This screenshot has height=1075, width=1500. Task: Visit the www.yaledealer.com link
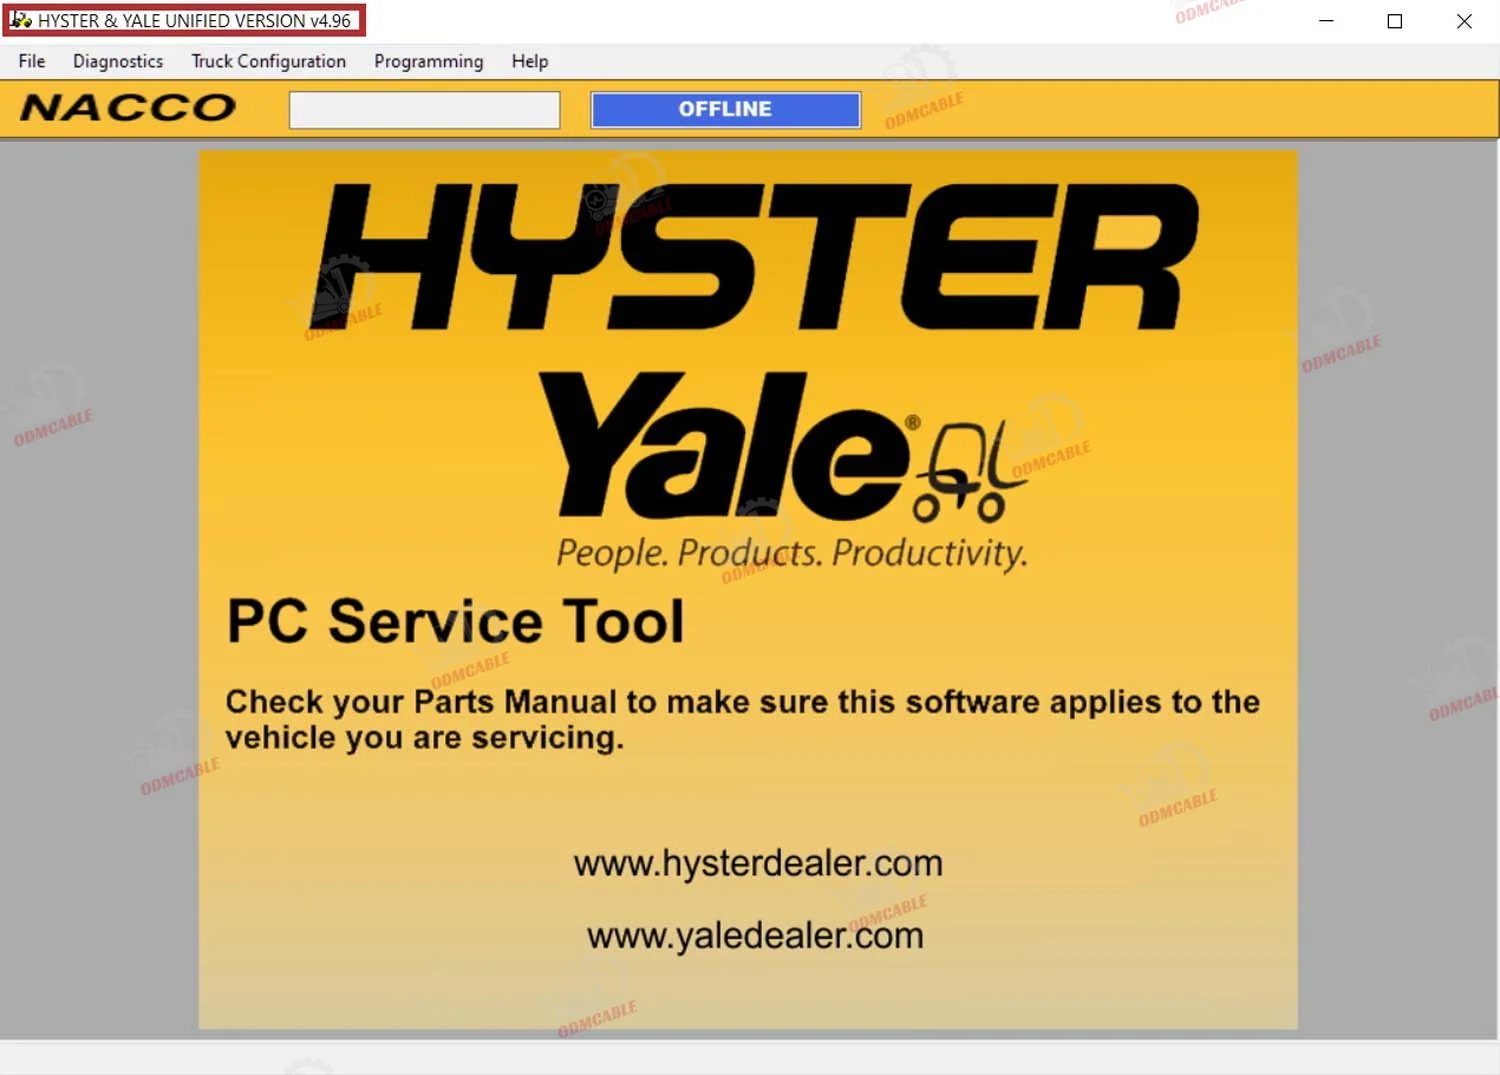pyautogui.click(x=755, y=936)
